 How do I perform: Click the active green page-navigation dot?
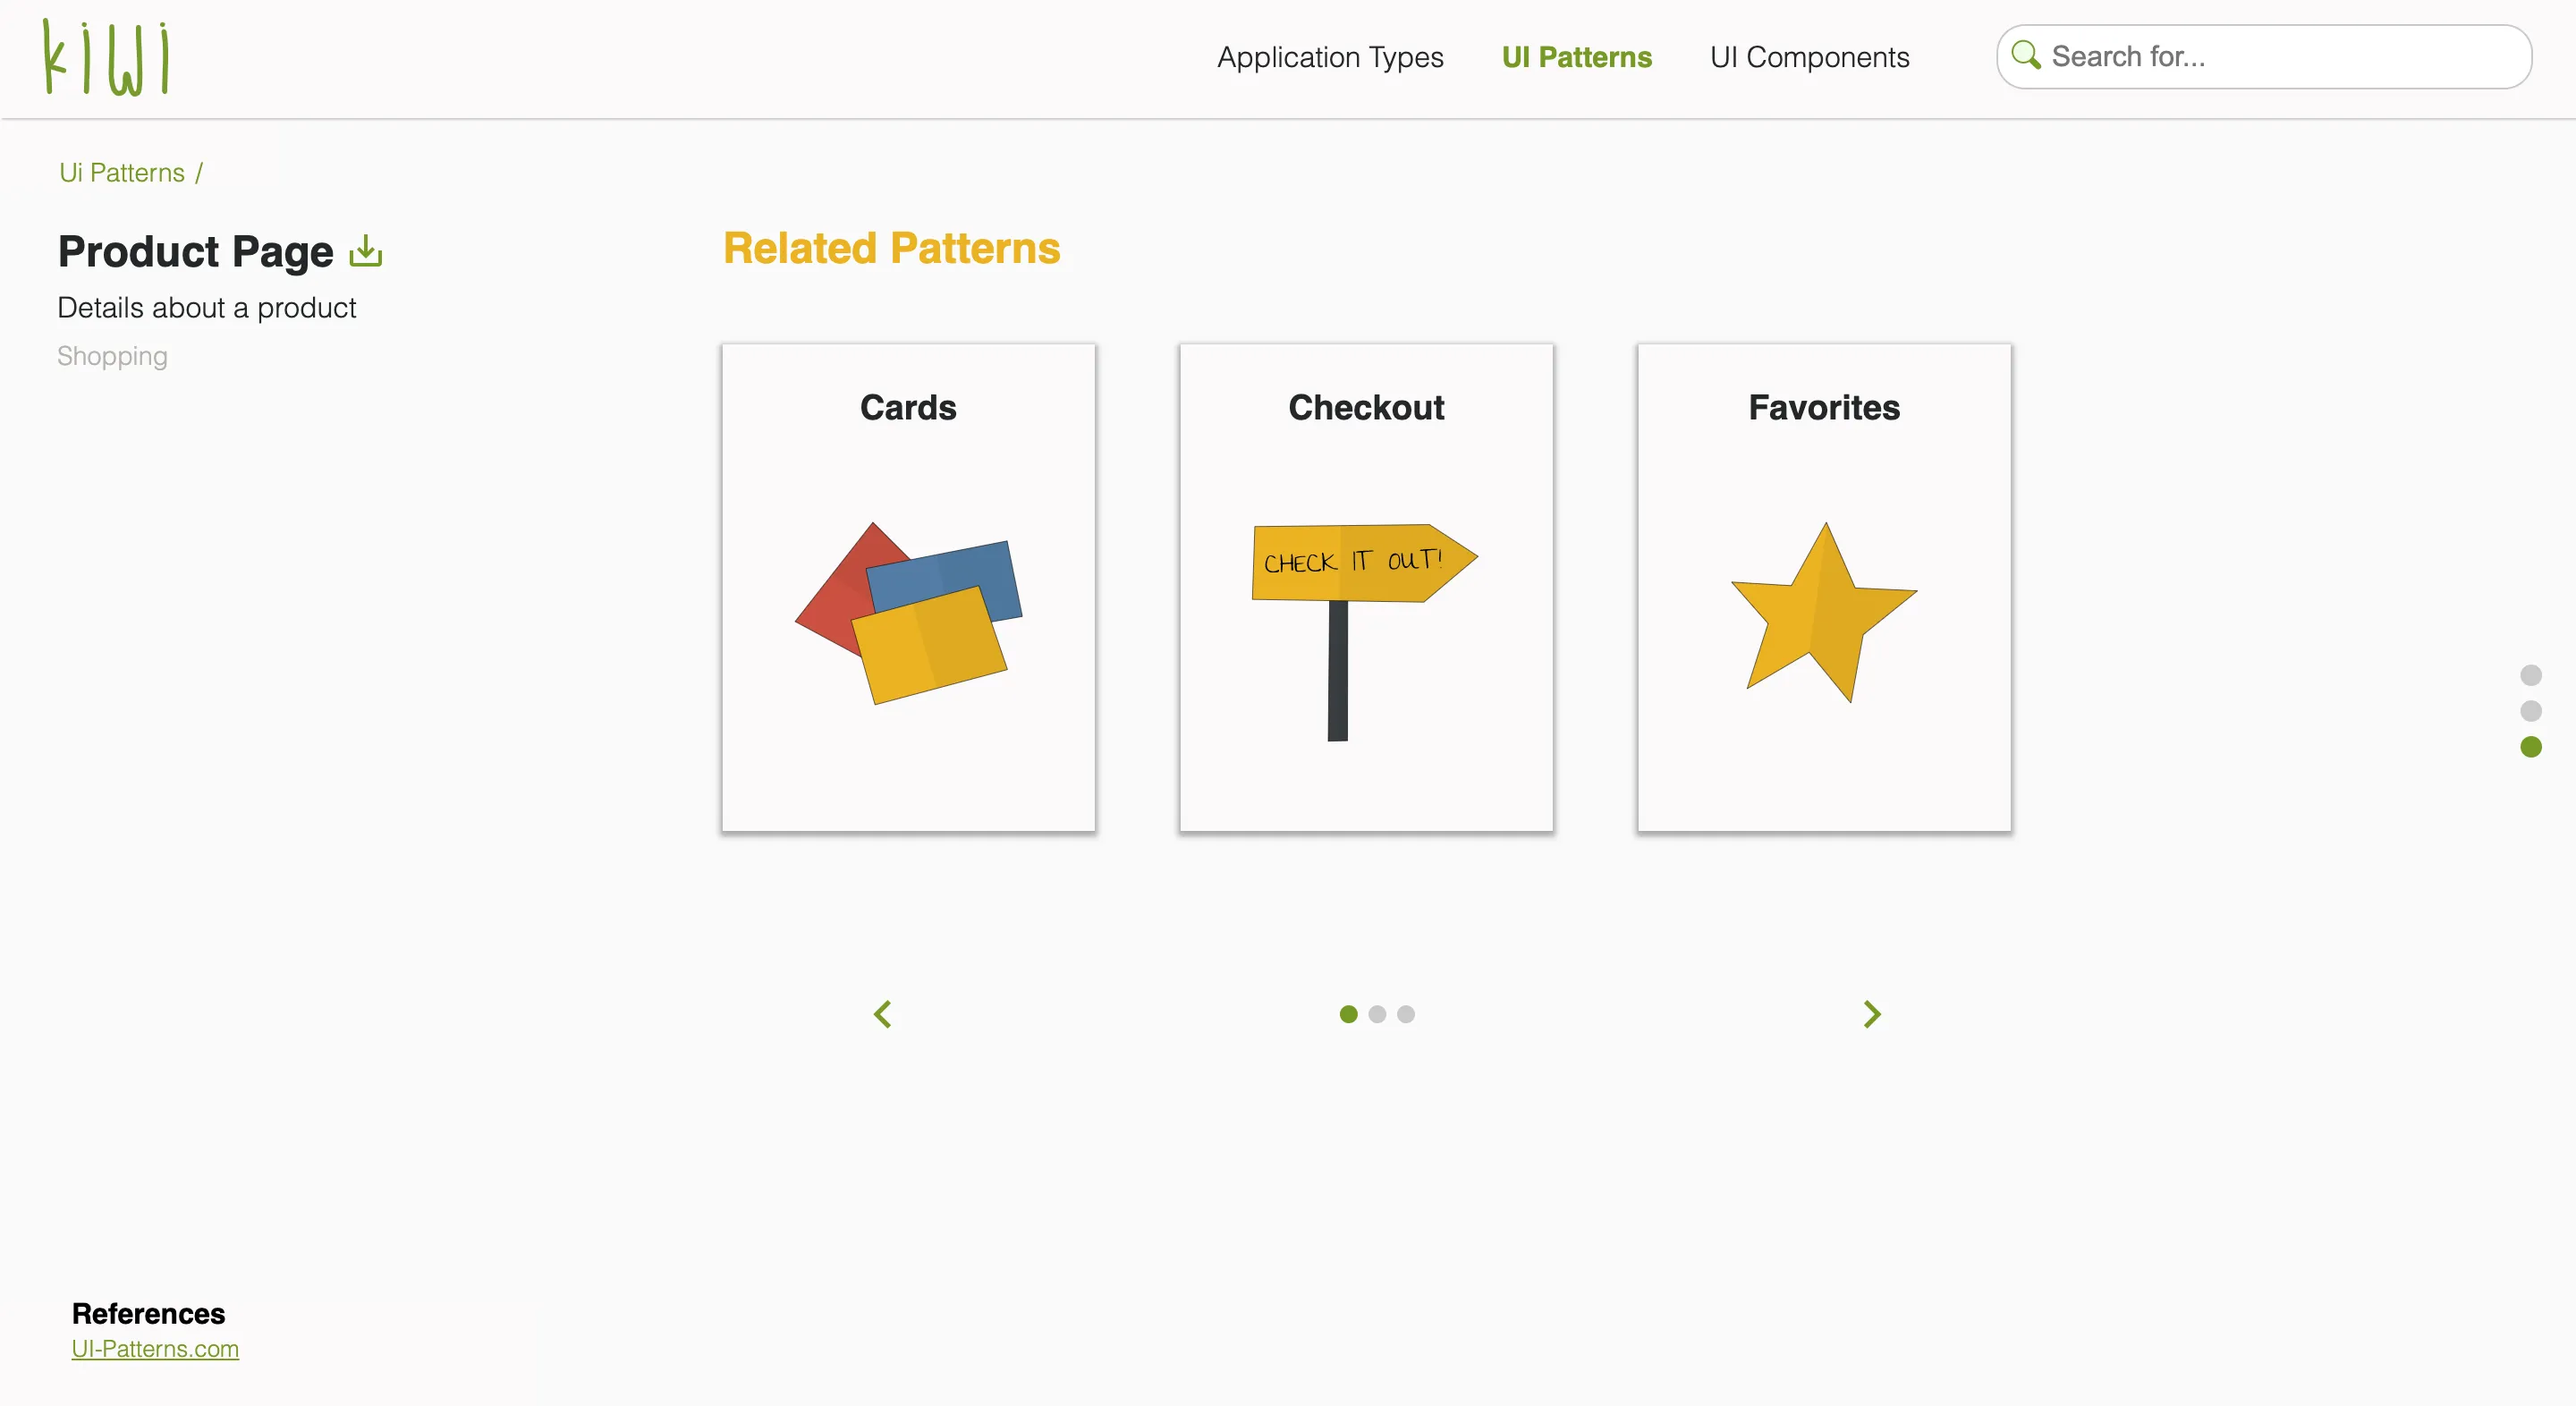click(x=2531, y=747)
